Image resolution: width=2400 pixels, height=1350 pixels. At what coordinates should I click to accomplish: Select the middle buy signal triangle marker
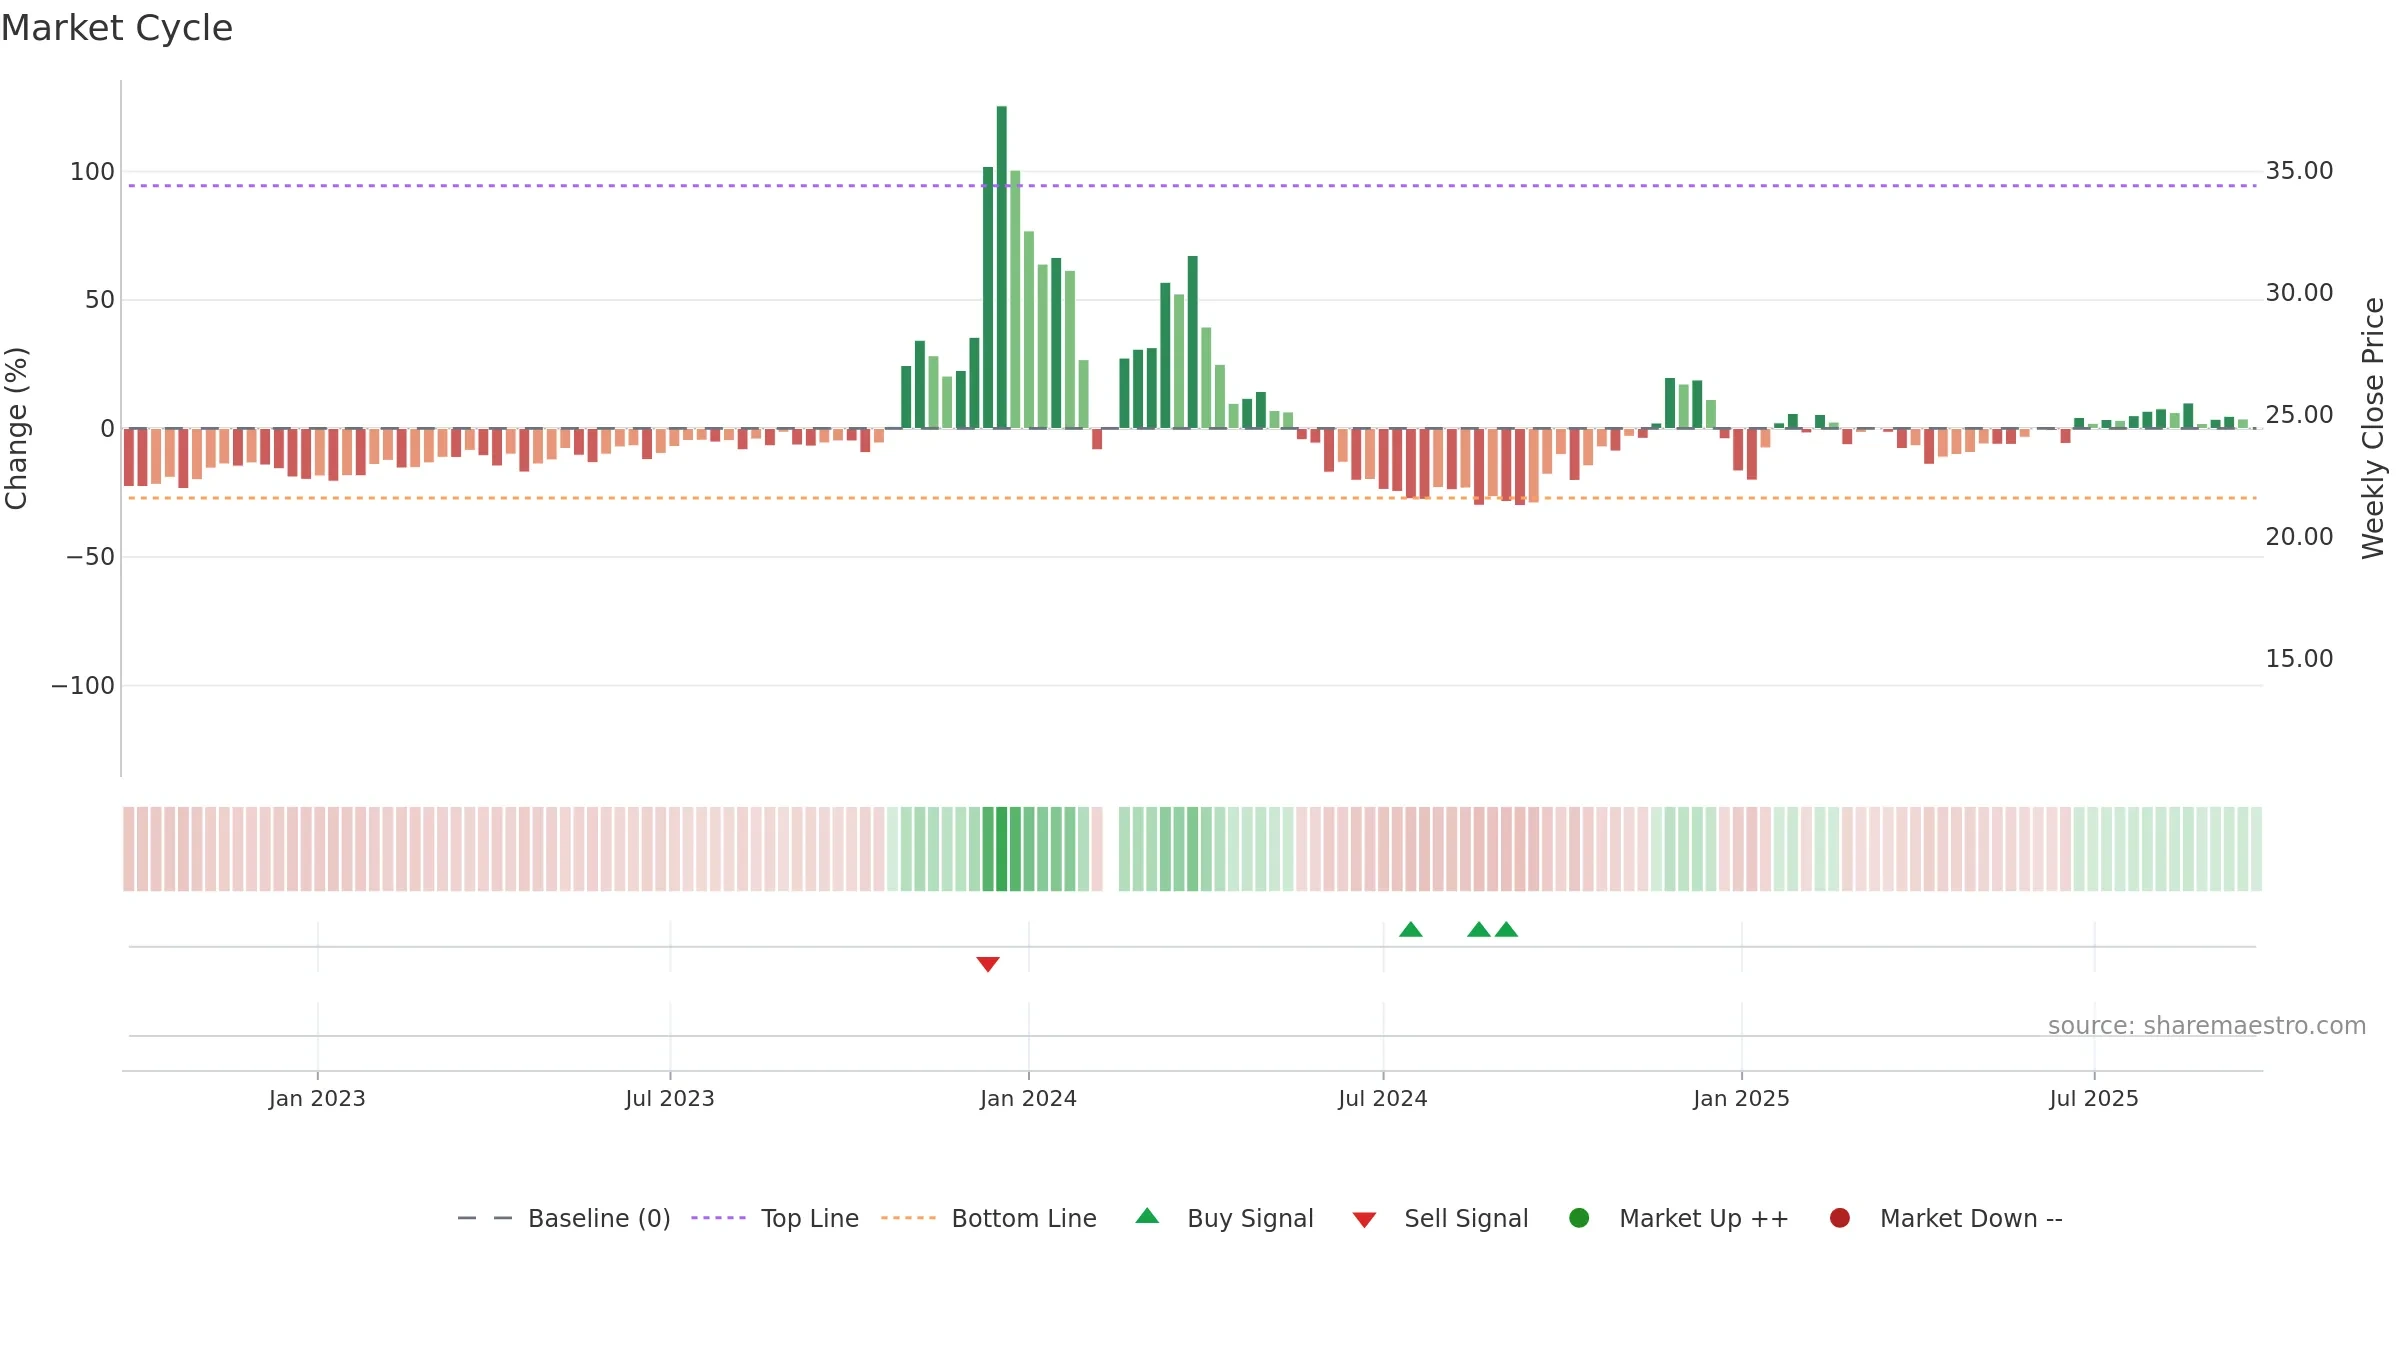1479,929
